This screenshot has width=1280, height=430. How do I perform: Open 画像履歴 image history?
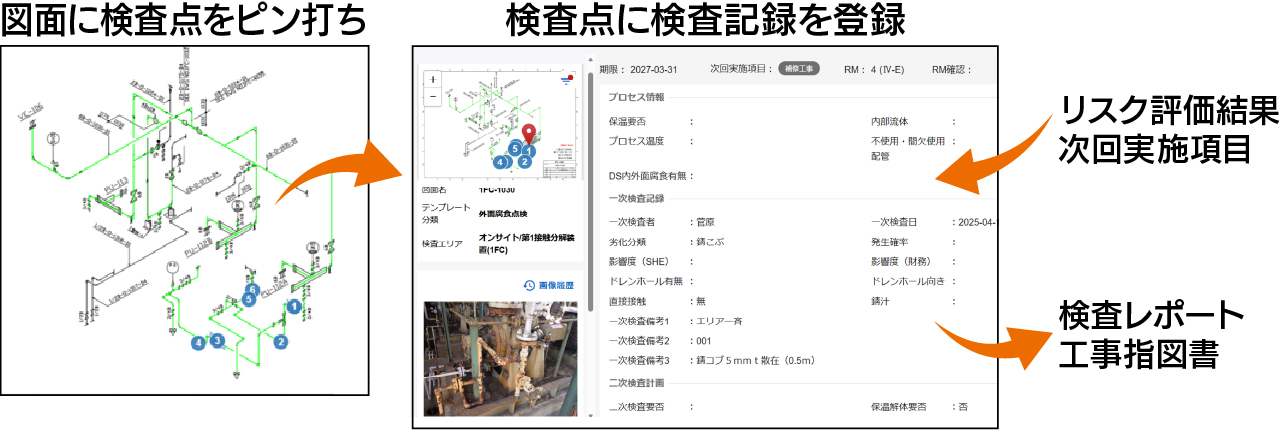(550, 285)
